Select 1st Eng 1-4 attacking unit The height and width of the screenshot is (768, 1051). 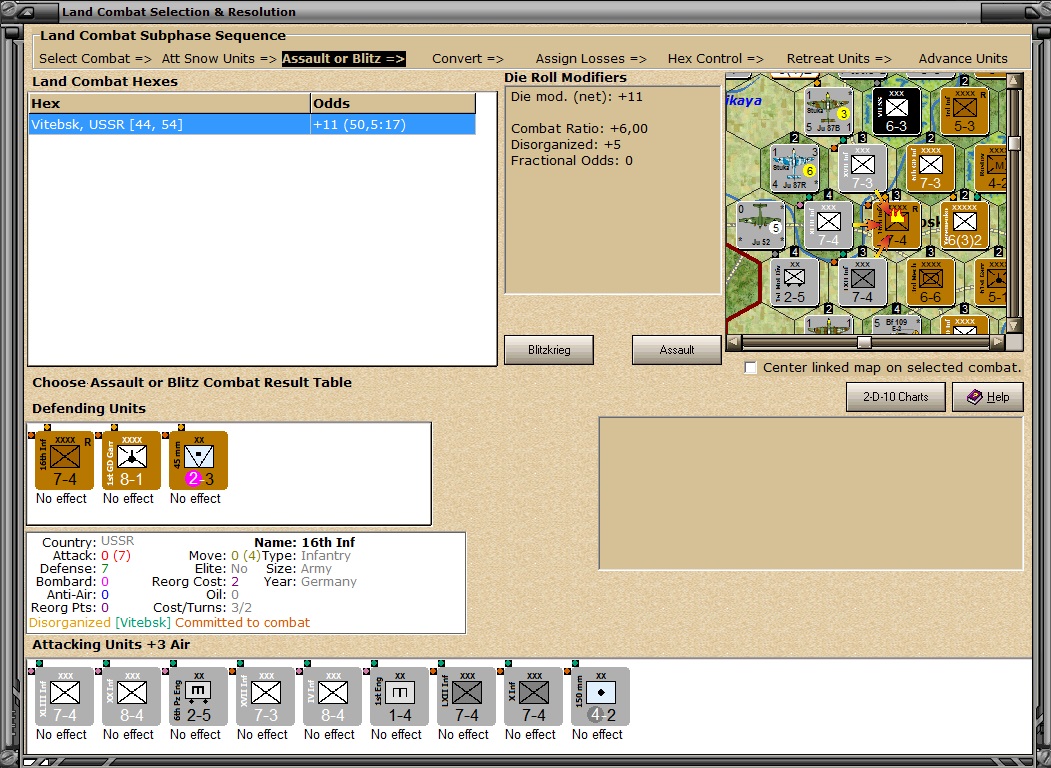tap(399, 696)
